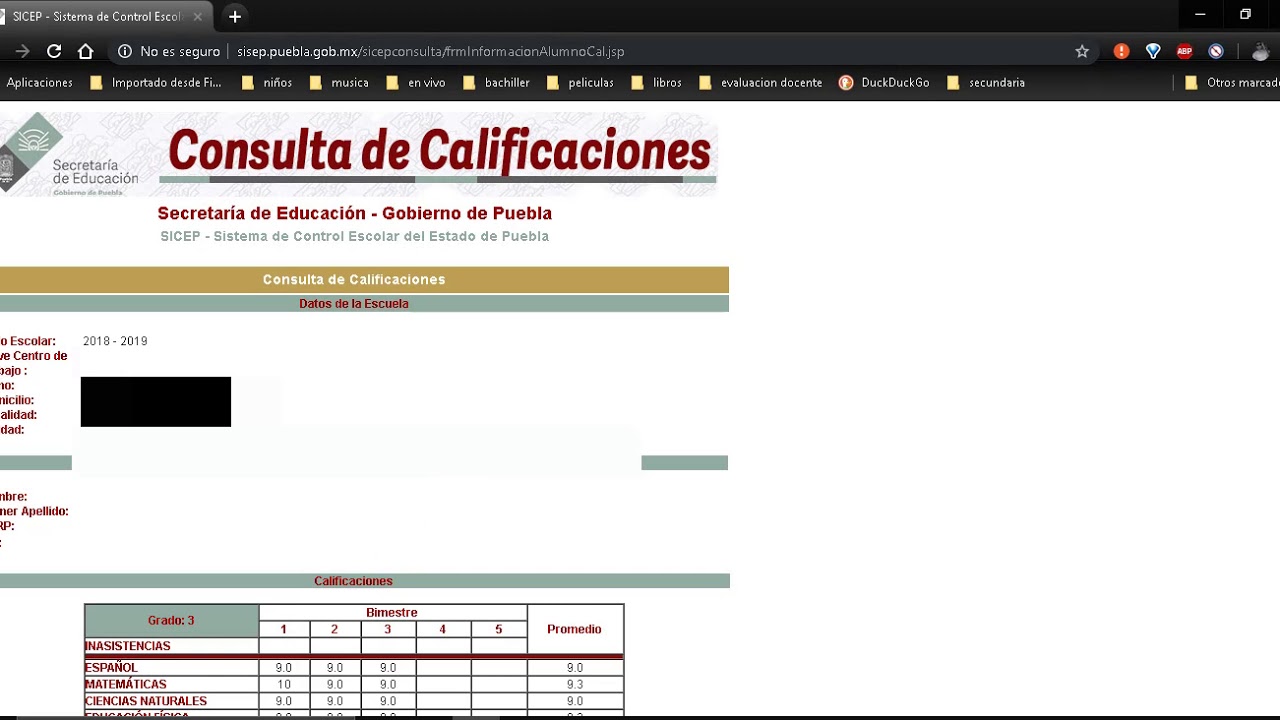This screenshot has height=720, width=1280.
Task: Click the '2018 - 2019' school year value
Action: tap(115, 341)
